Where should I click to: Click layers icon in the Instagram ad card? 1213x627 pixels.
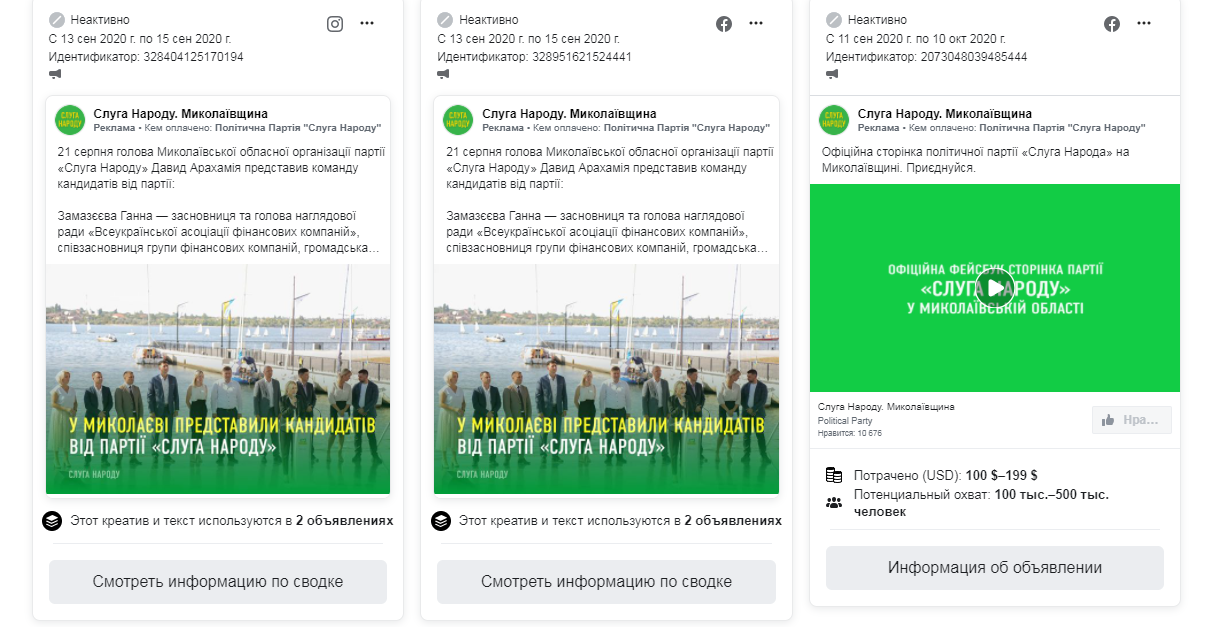point(52,521)
